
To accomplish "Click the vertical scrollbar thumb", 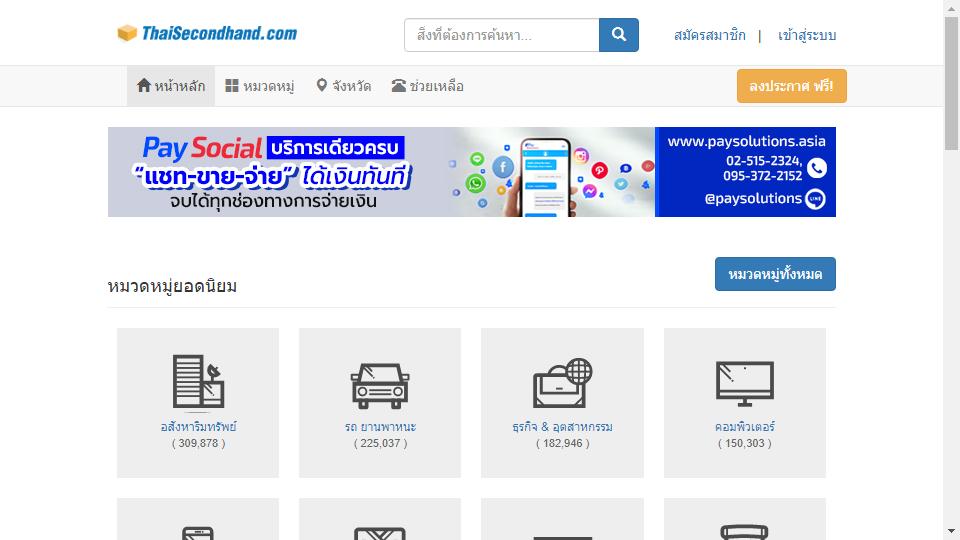I will tap(951, 83).
